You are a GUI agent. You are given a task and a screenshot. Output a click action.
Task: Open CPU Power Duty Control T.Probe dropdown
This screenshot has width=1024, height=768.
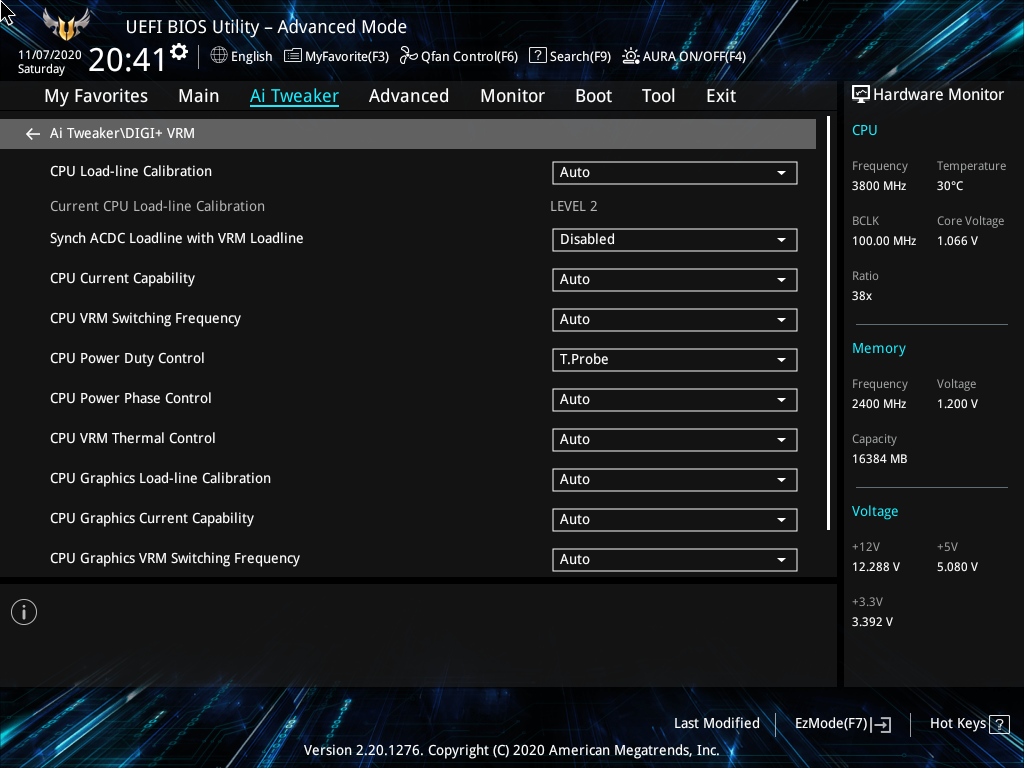tap(674, 360)
